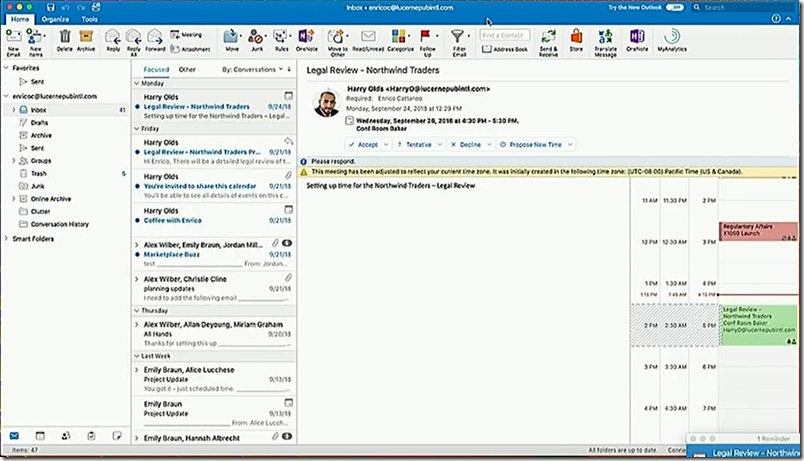The height and width of the screenshot is (461, 804).
Task: Select the Regulatory Affairs X1050 Launch event
Action: coord(758,231)
